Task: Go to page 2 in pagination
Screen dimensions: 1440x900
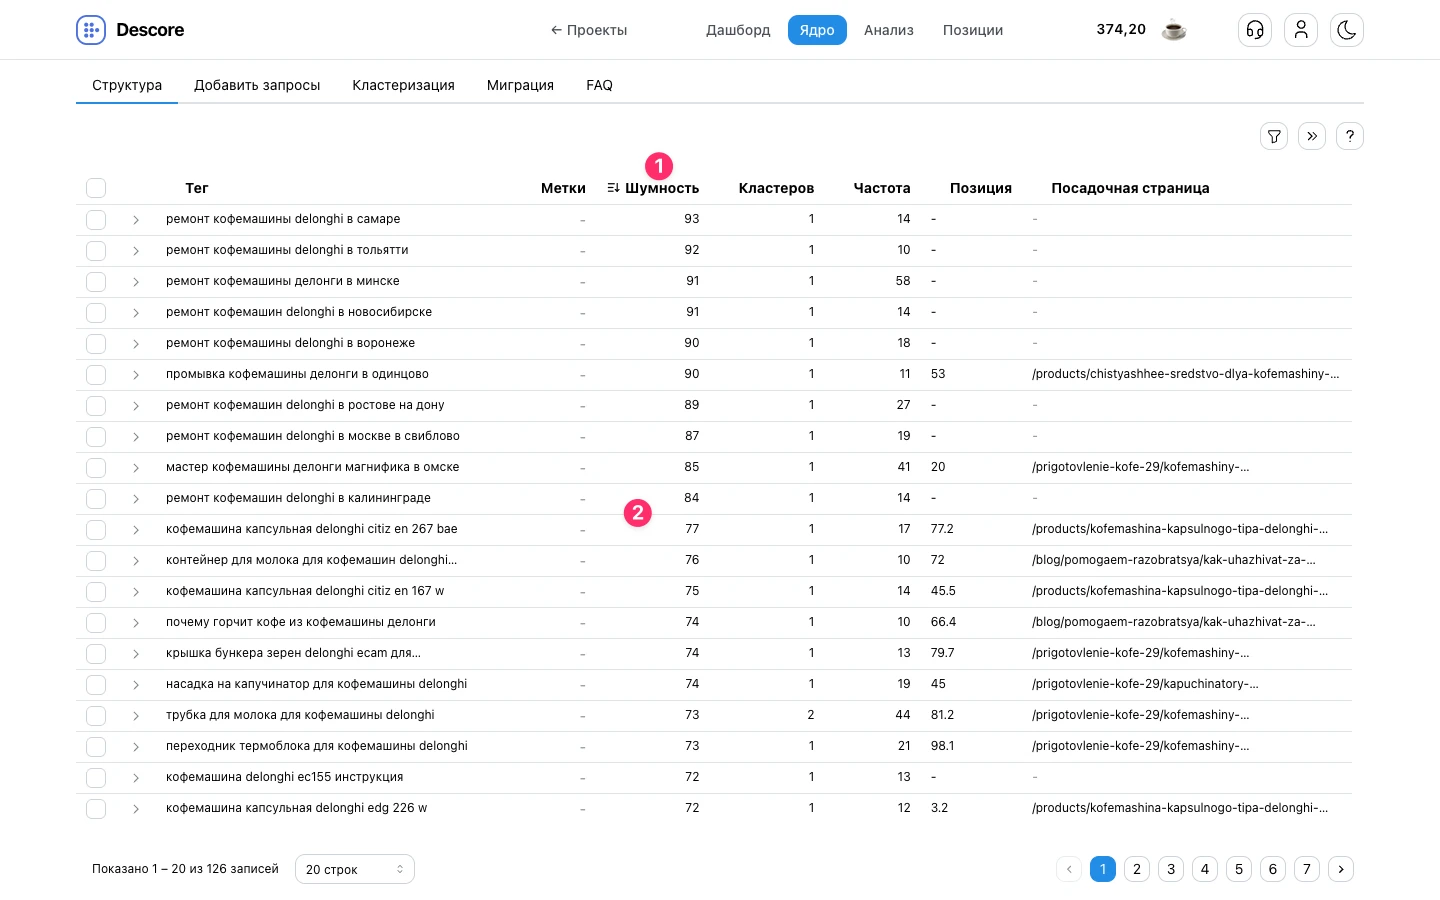Action: 1137,869
